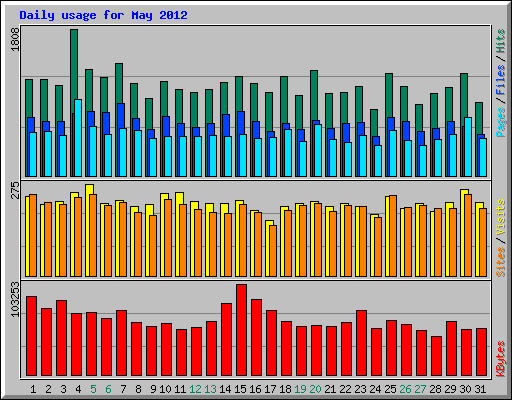The image size is (512, 400).
Task: Select day label 2 on the x-axis
Action: tap(48, 389)
